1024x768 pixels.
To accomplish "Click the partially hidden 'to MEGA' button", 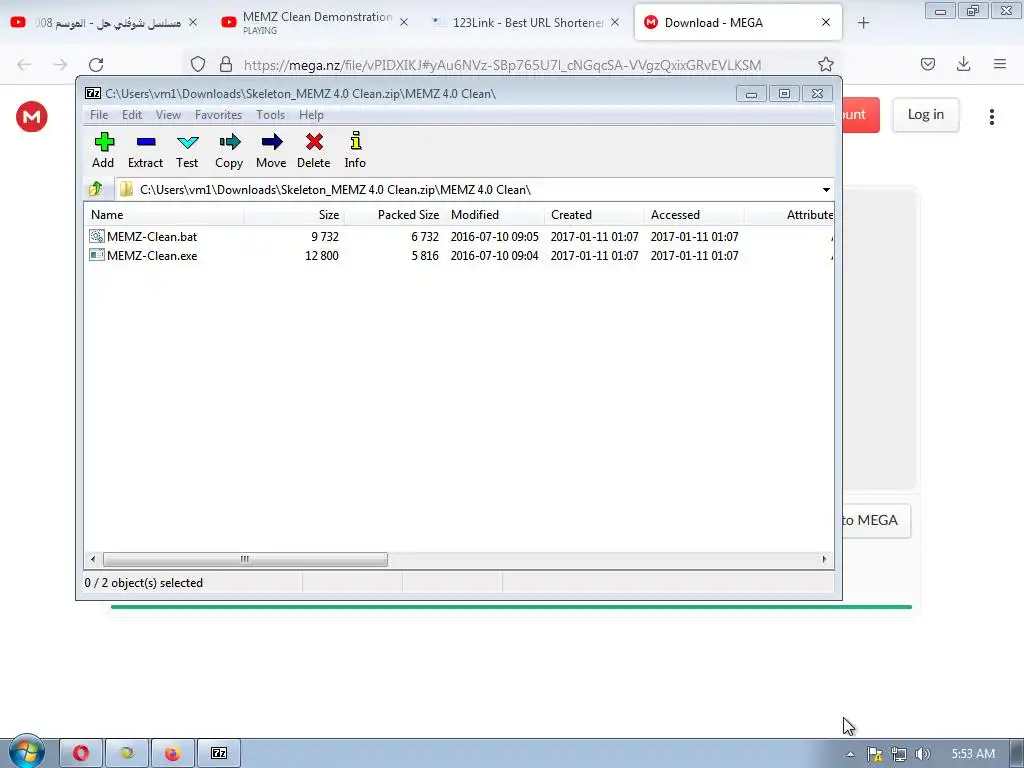I will [x=876, y=520].
